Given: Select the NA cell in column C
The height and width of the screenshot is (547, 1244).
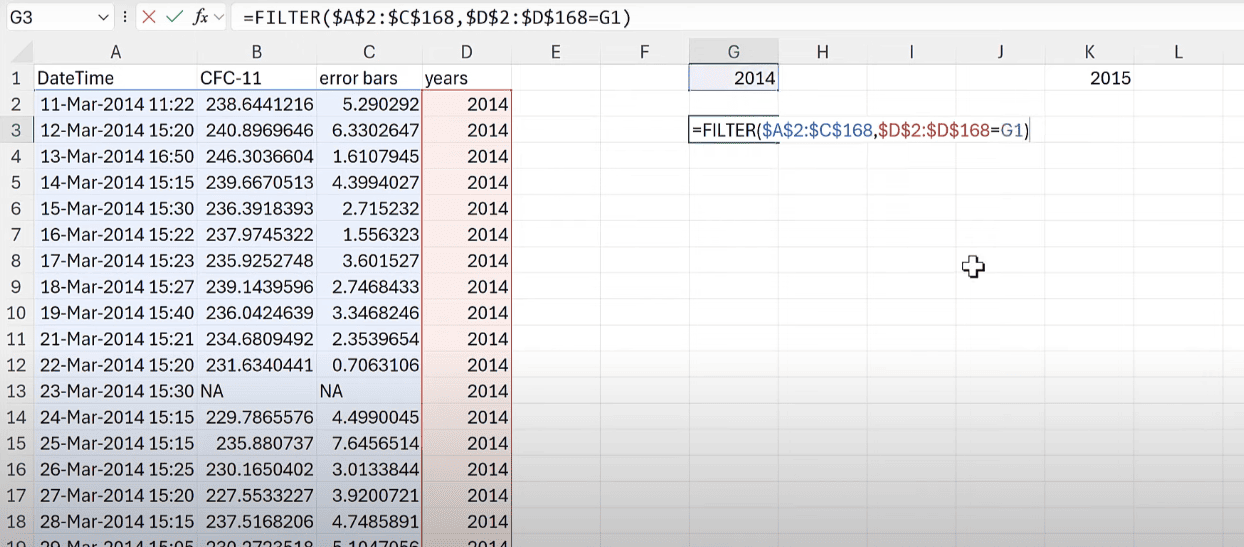Looking at the screenshot, I should [x=369, y=391].
